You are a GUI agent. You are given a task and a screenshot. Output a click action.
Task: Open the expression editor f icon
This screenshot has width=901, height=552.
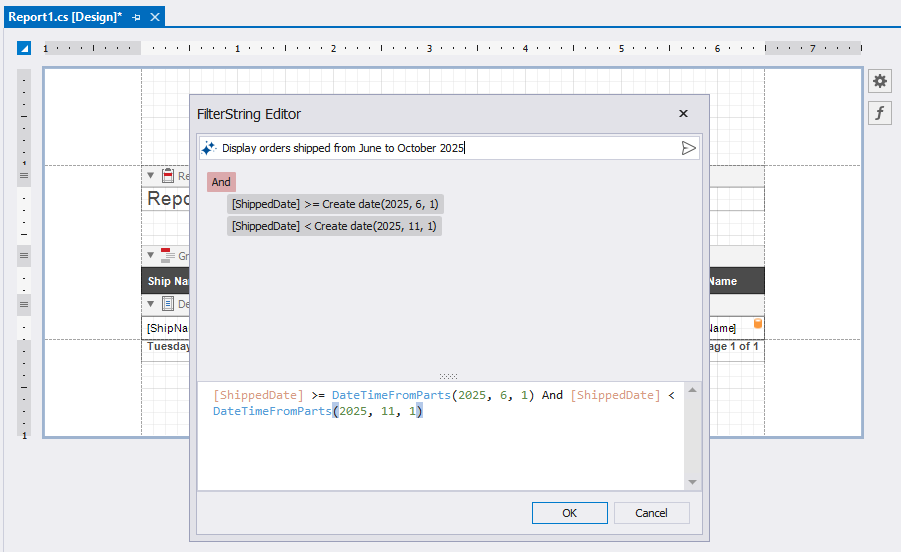tap(880, 113)
